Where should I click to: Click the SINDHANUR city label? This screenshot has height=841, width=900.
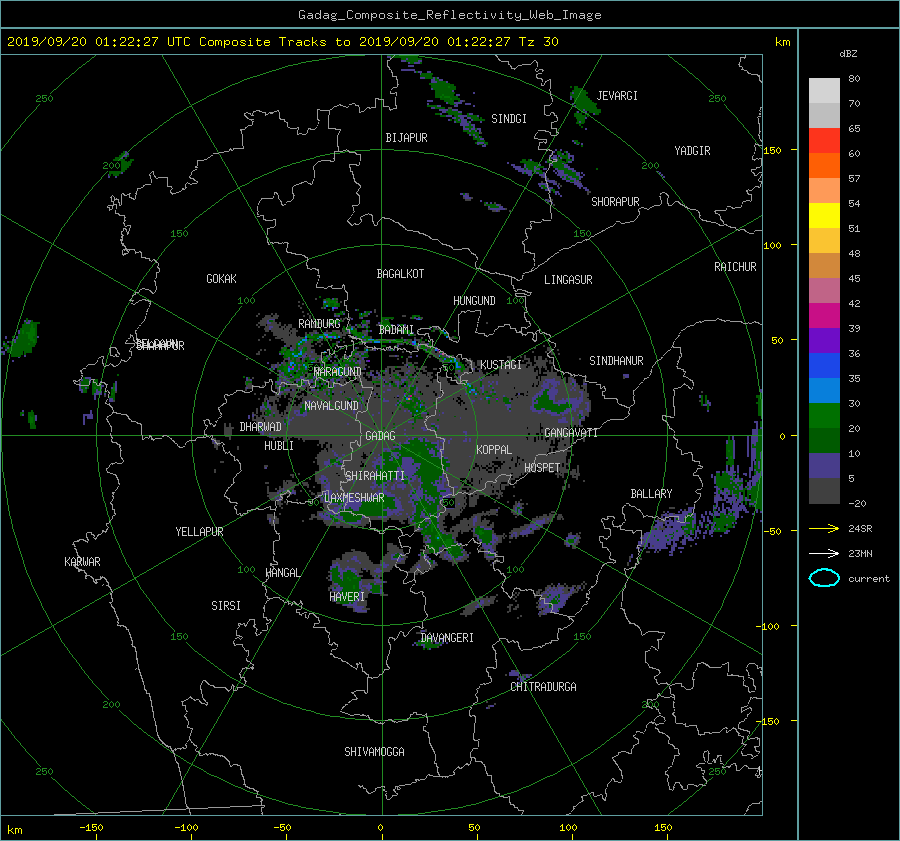click(616, 361)
